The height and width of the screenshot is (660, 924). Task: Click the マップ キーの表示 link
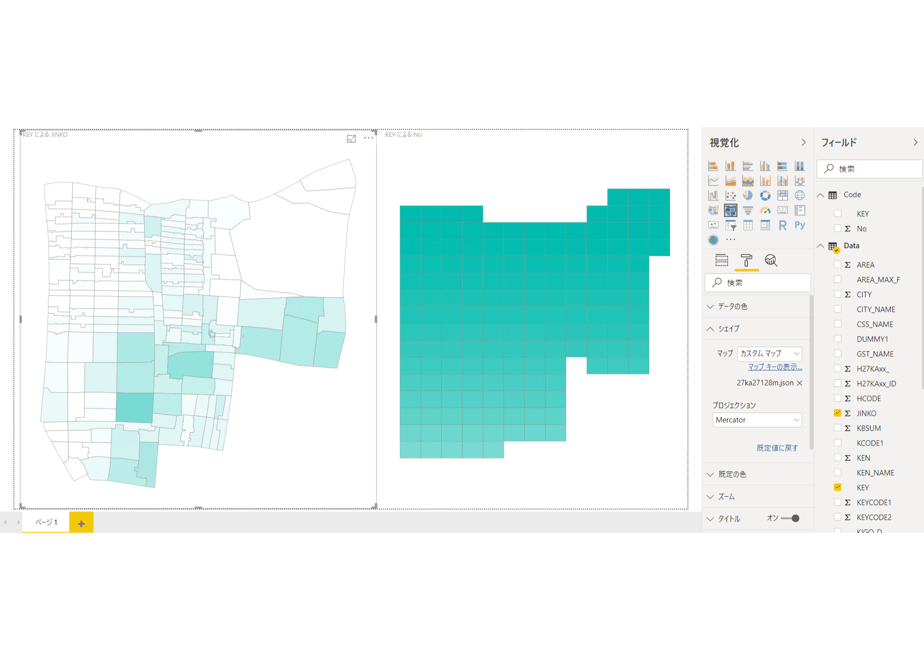coord(775,367)
